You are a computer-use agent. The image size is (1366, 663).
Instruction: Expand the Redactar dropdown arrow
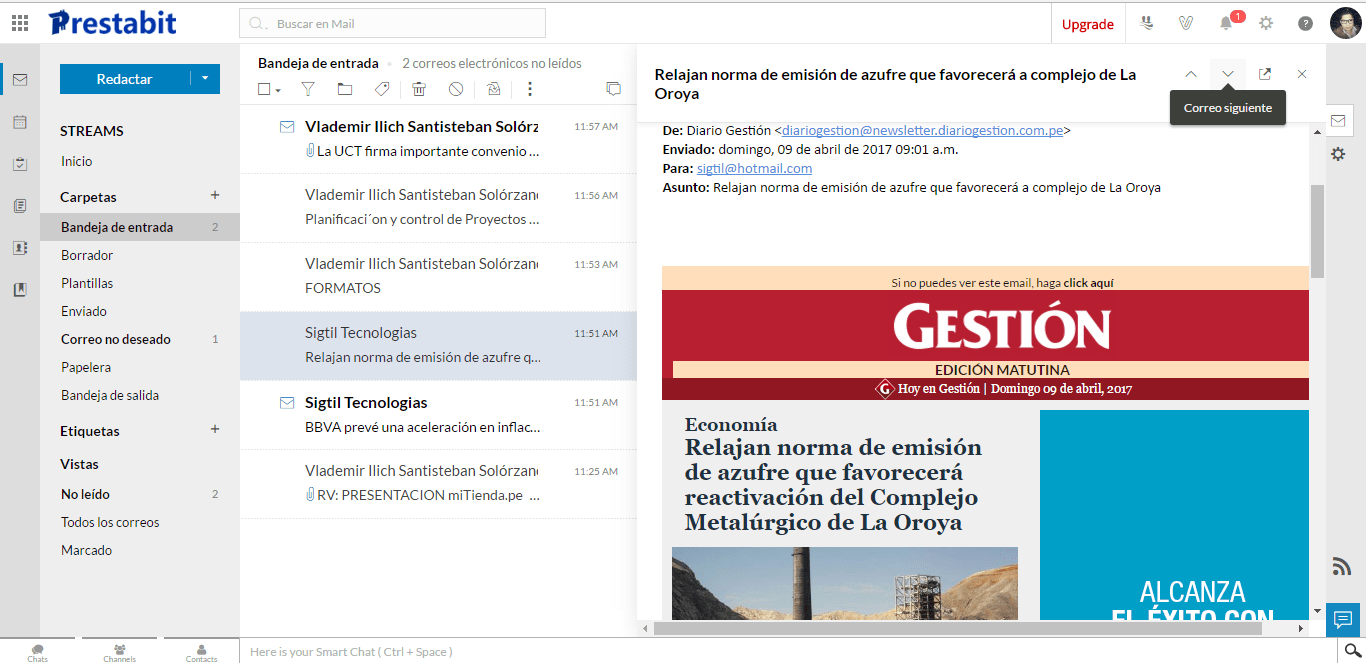click(205, 79)
